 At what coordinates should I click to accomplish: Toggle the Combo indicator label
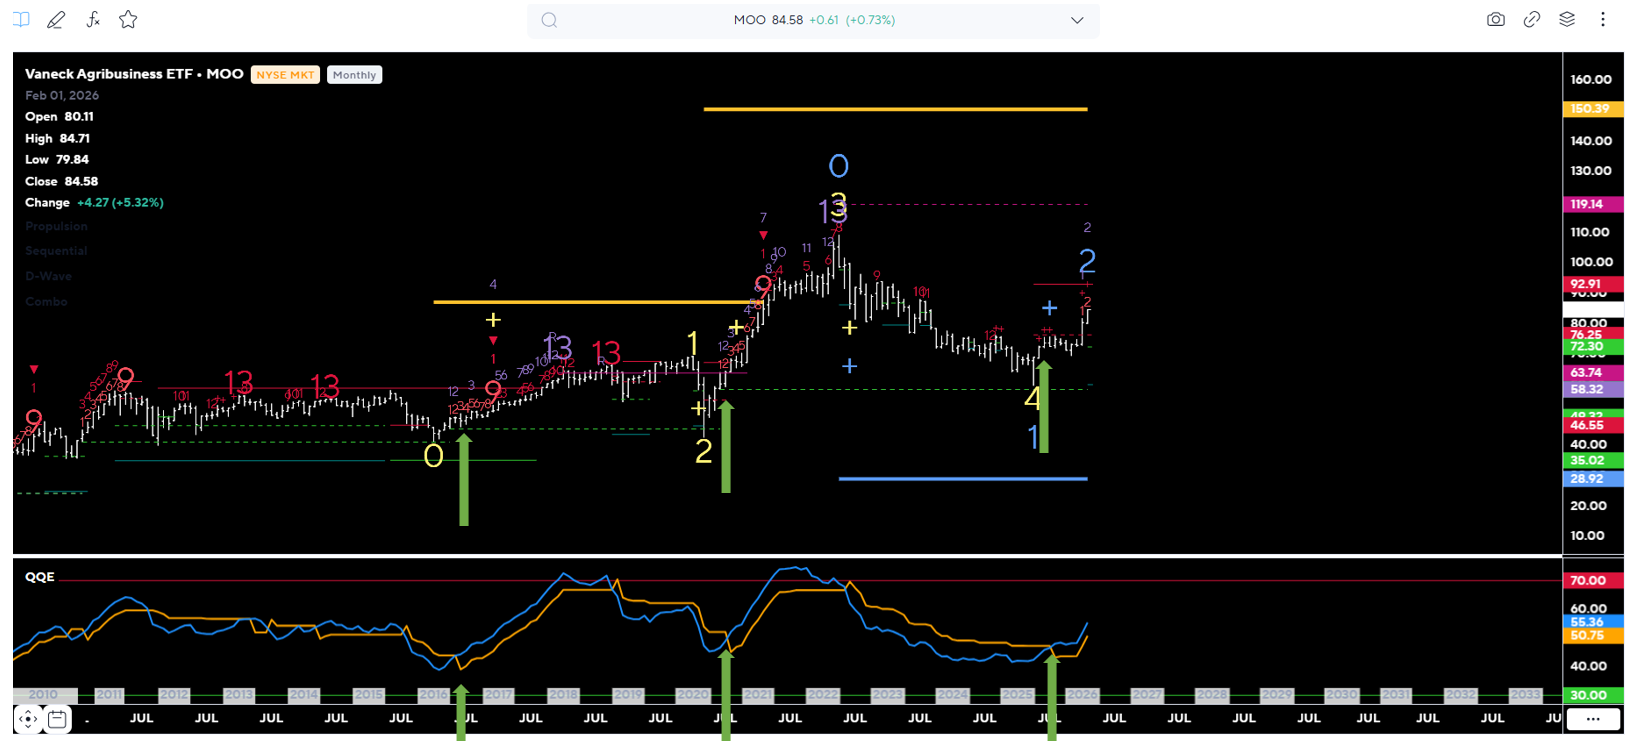[x=46, y=301]
